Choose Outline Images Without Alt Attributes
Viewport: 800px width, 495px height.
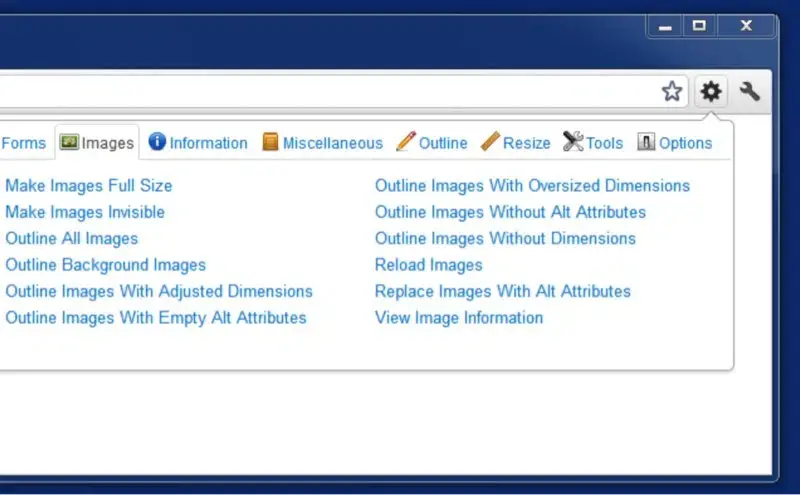tap(510, 212)
